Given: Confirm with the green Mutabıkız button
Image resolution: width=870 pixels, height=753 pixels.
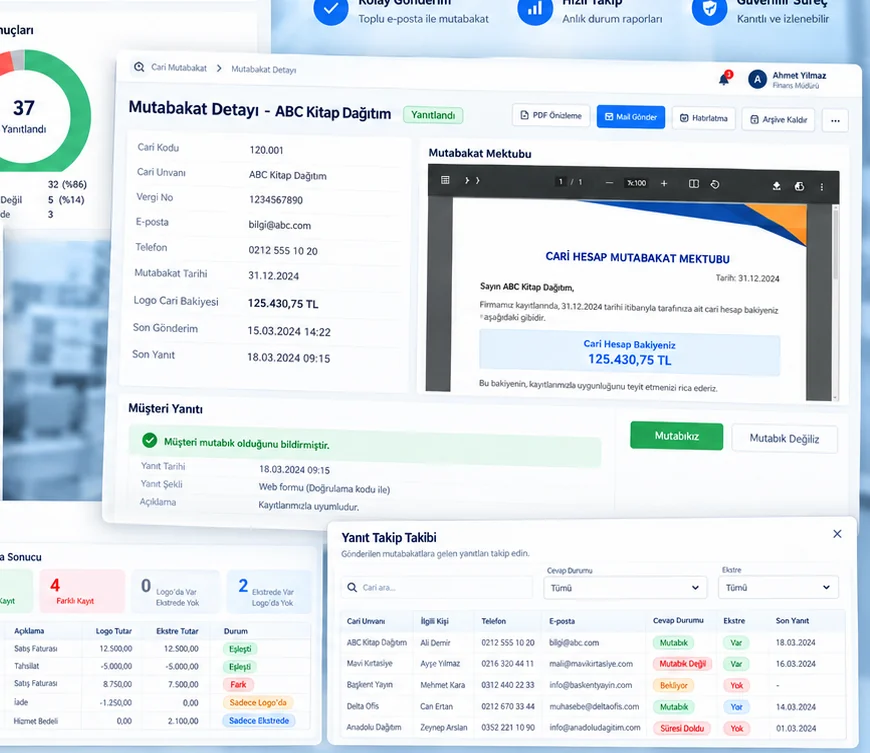Looking at the screenshot, I should pyautogui.click(x=676, y=436).
